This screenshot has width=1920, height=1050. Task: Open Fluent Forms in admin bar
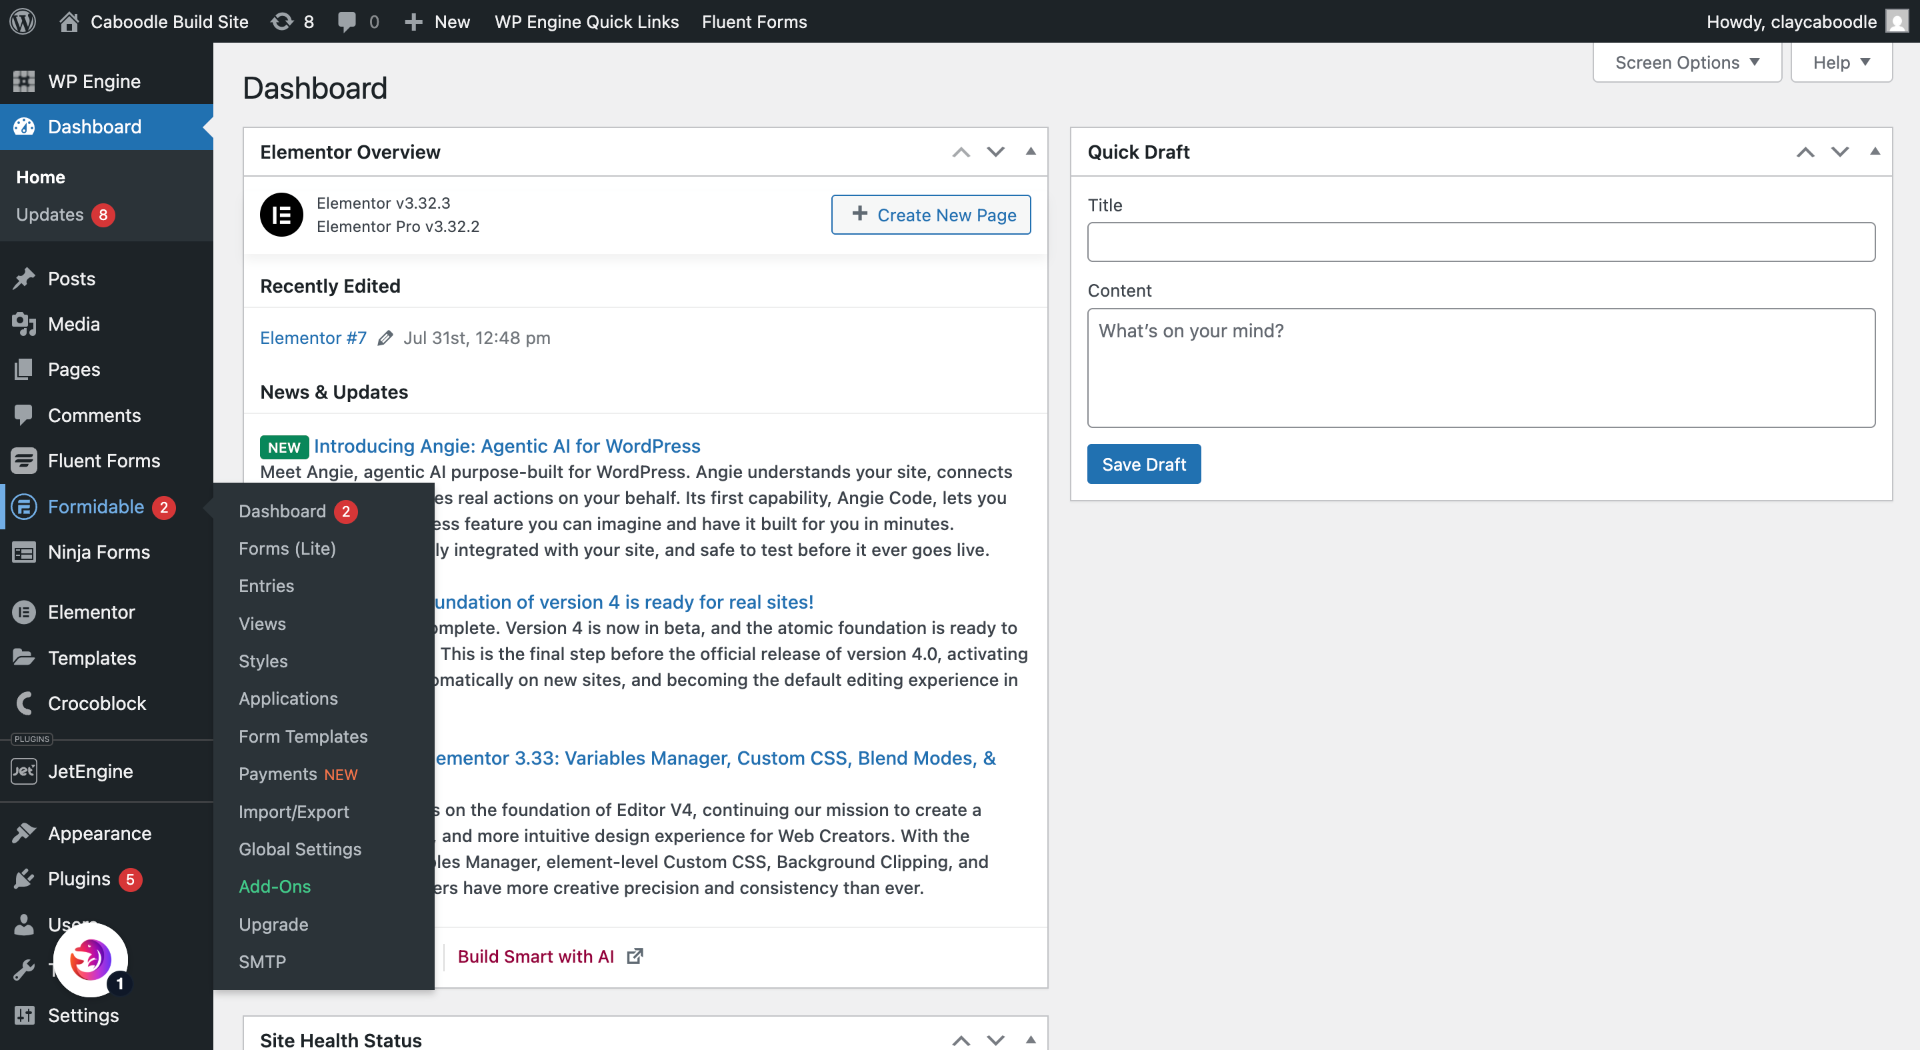754,21
